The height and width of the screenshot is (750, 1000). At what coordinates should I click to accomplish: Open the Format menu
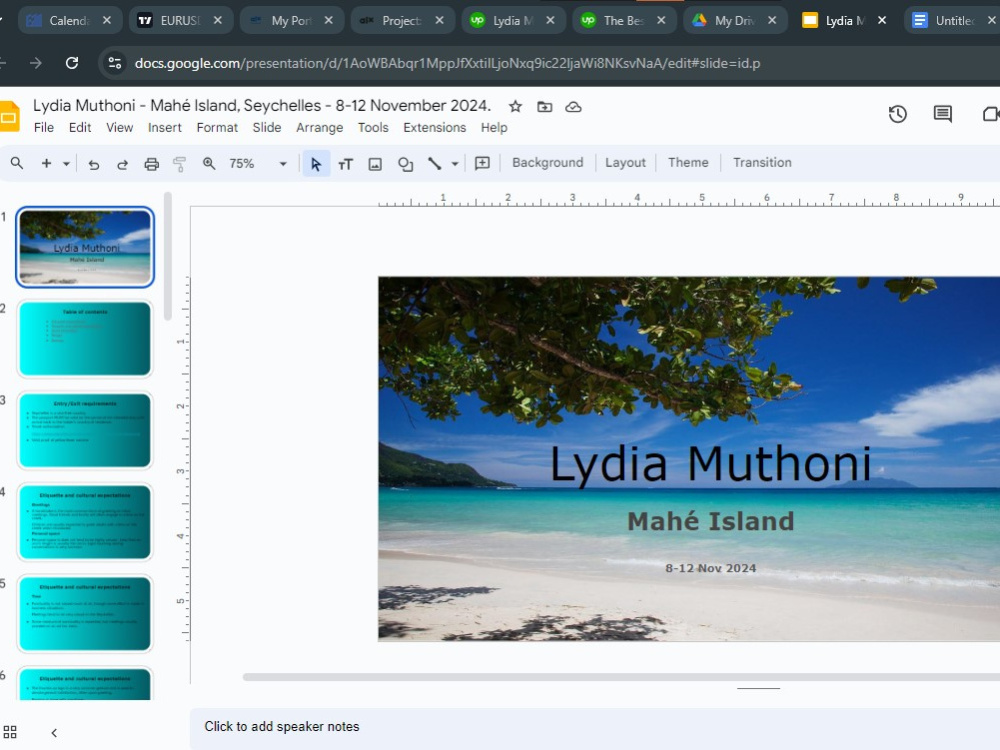coord(217,128)
